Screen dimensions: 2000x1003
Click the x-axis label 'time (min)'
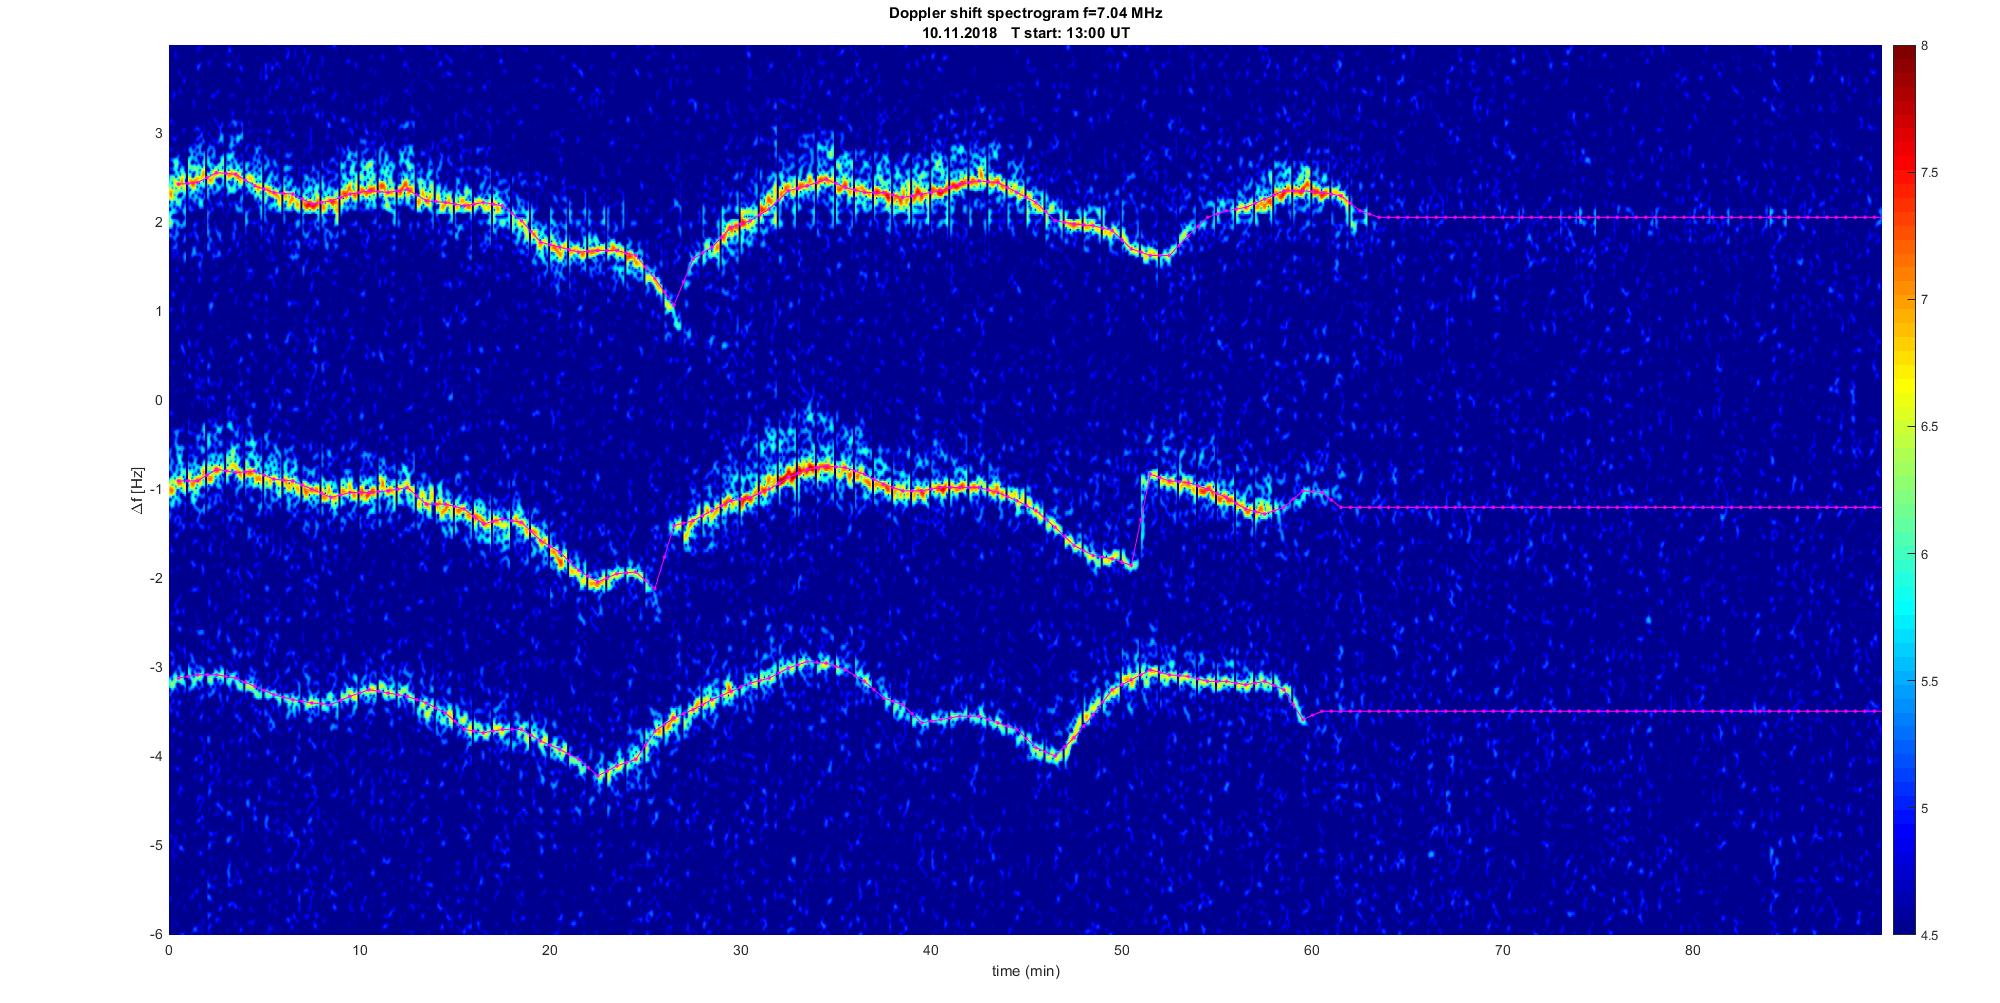coord(1025,971)
